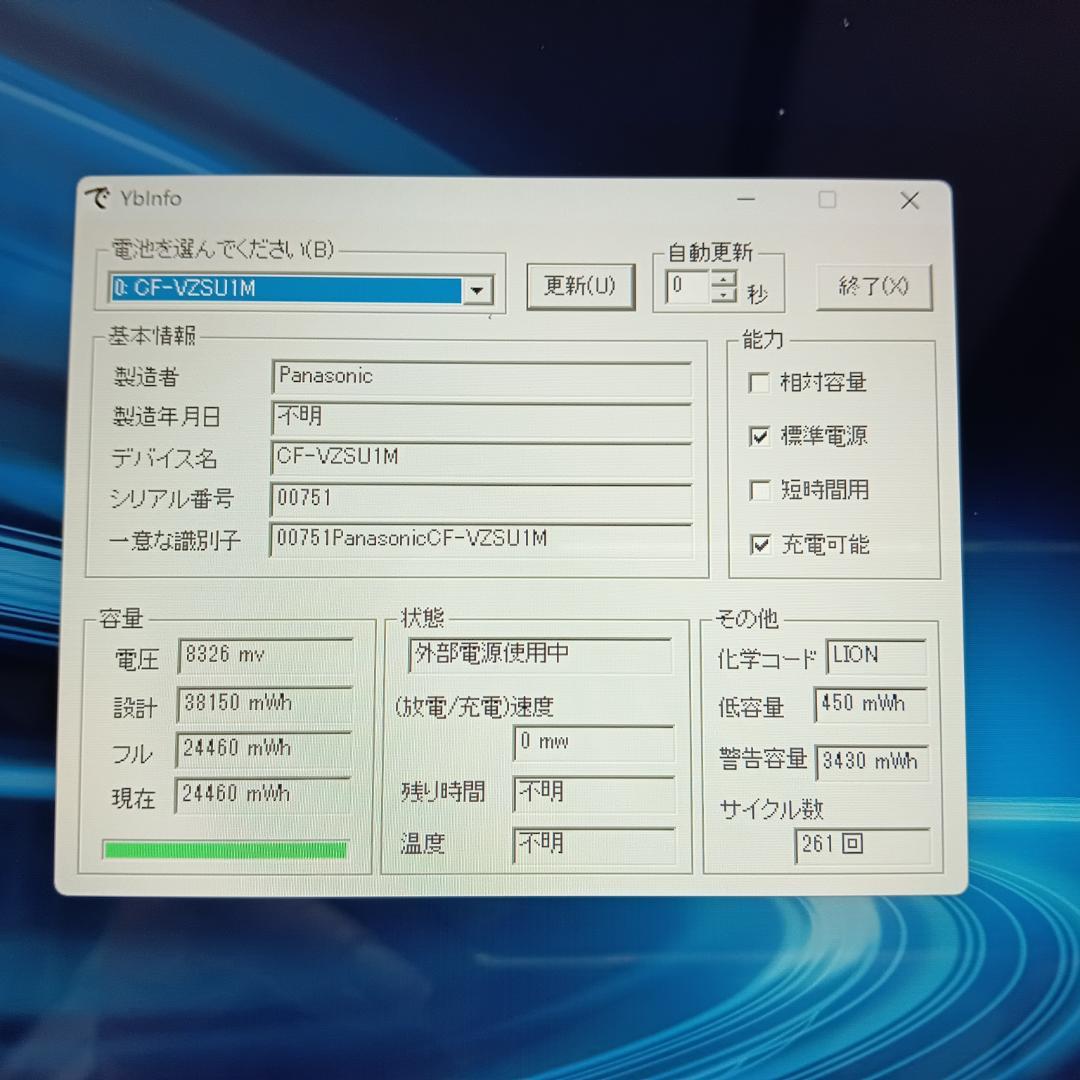The height and width of the screenshot is (1080, 1080).
Task: Click the 残り時間 value field
Action: pyautogui.click(x=594, y=793)
